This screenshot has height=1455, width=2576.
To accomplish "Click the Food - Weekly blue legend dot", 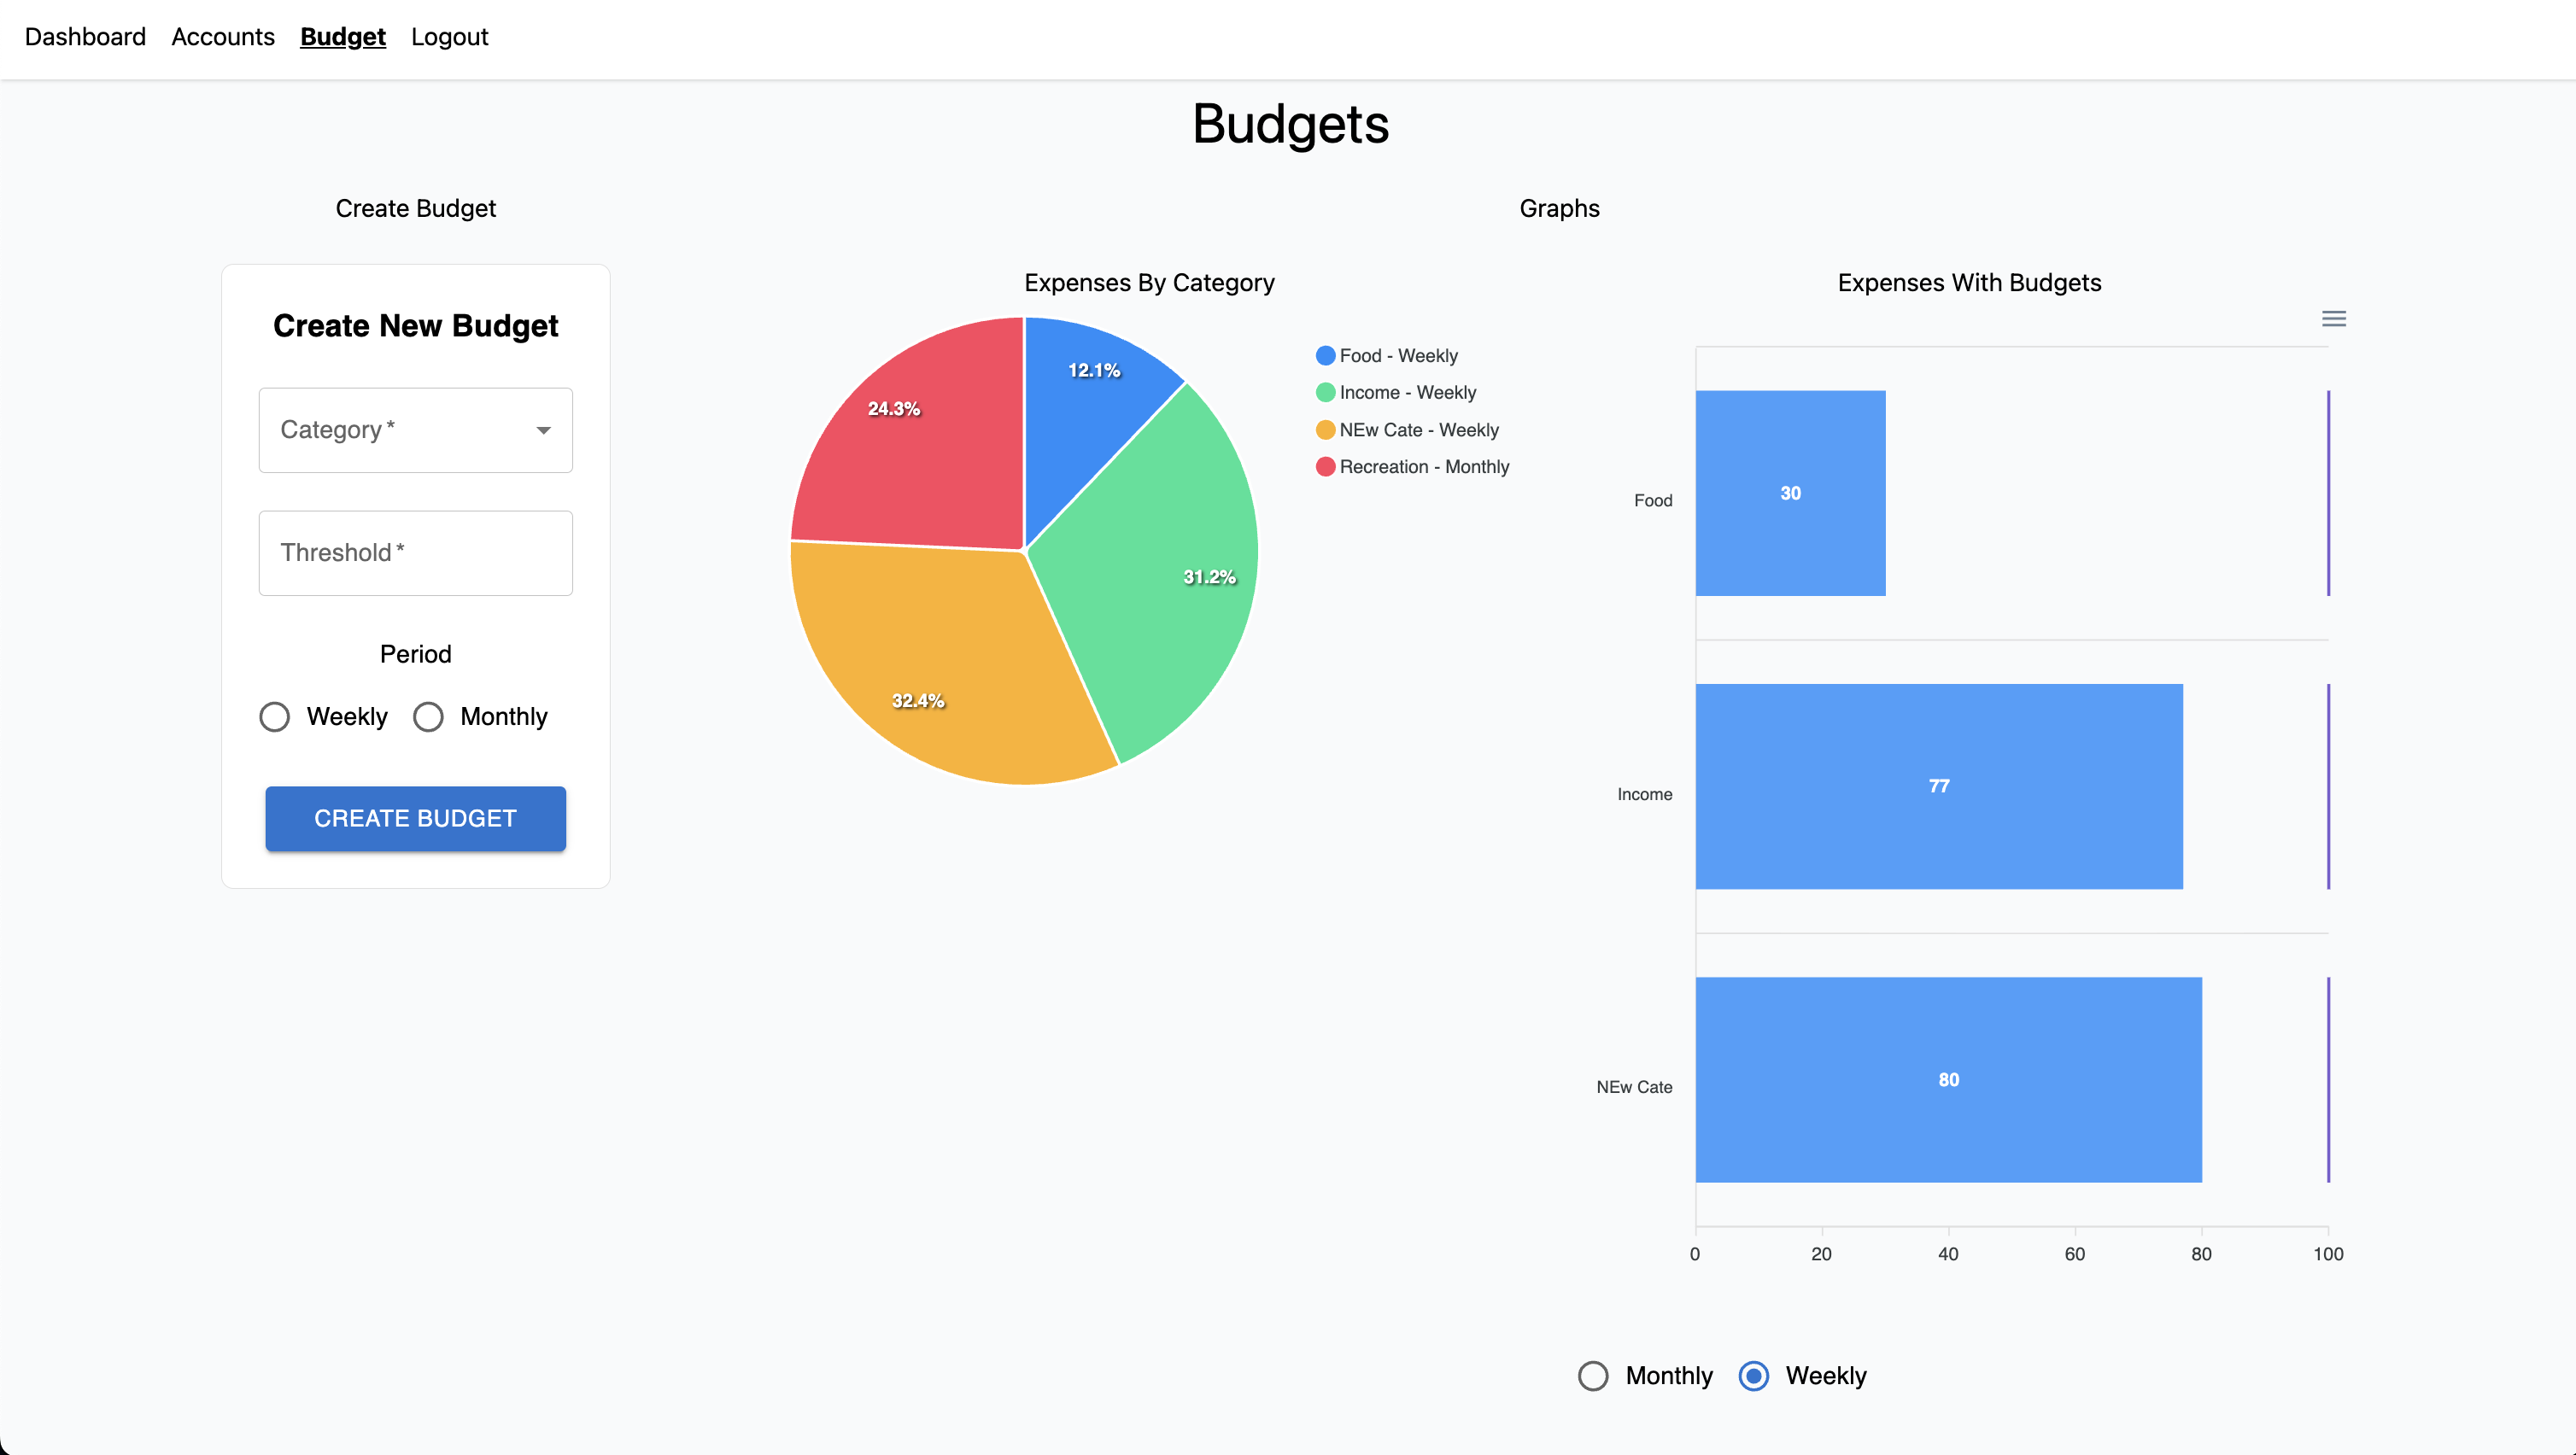I will 1325,356.
